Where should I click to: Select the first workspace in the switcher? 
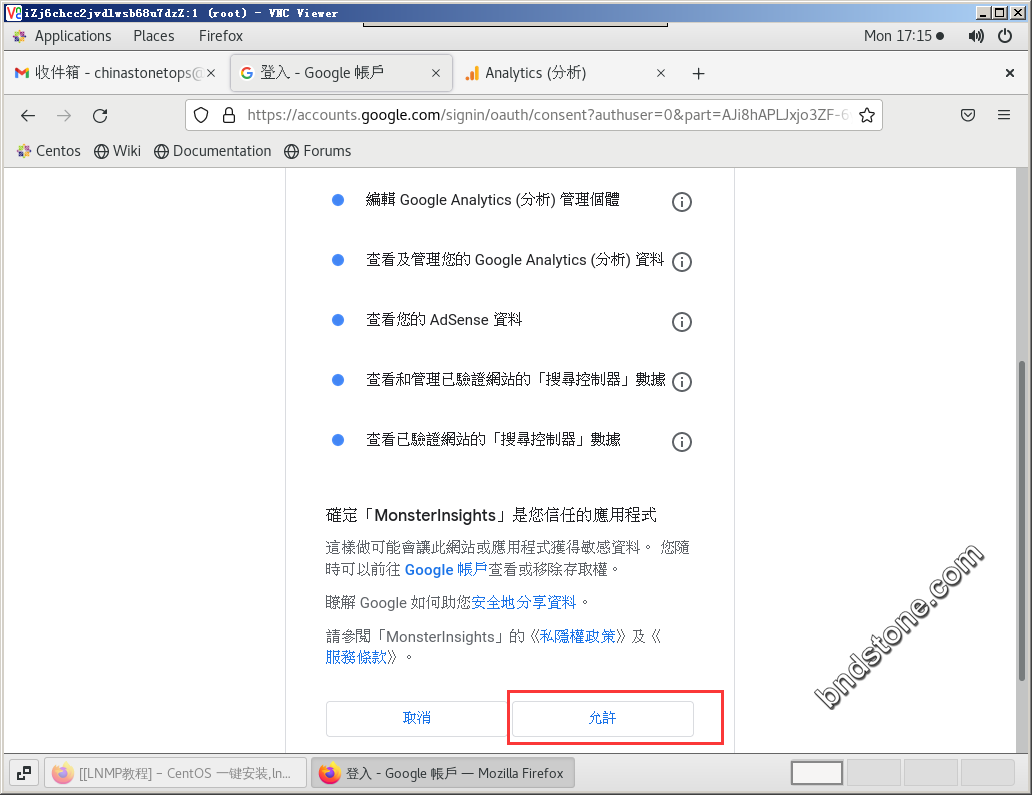click(x=817, y=773)
